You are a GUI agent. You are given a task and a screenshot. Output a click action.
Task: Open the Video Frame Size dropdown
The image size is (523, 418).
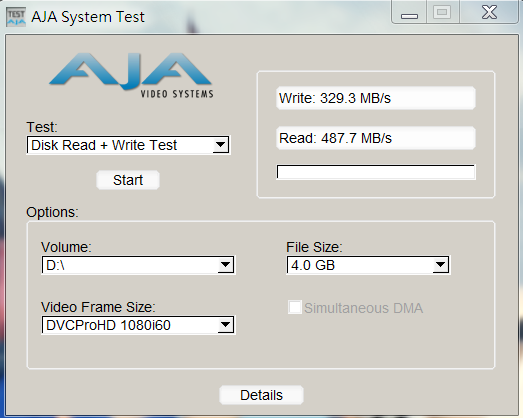138,325
